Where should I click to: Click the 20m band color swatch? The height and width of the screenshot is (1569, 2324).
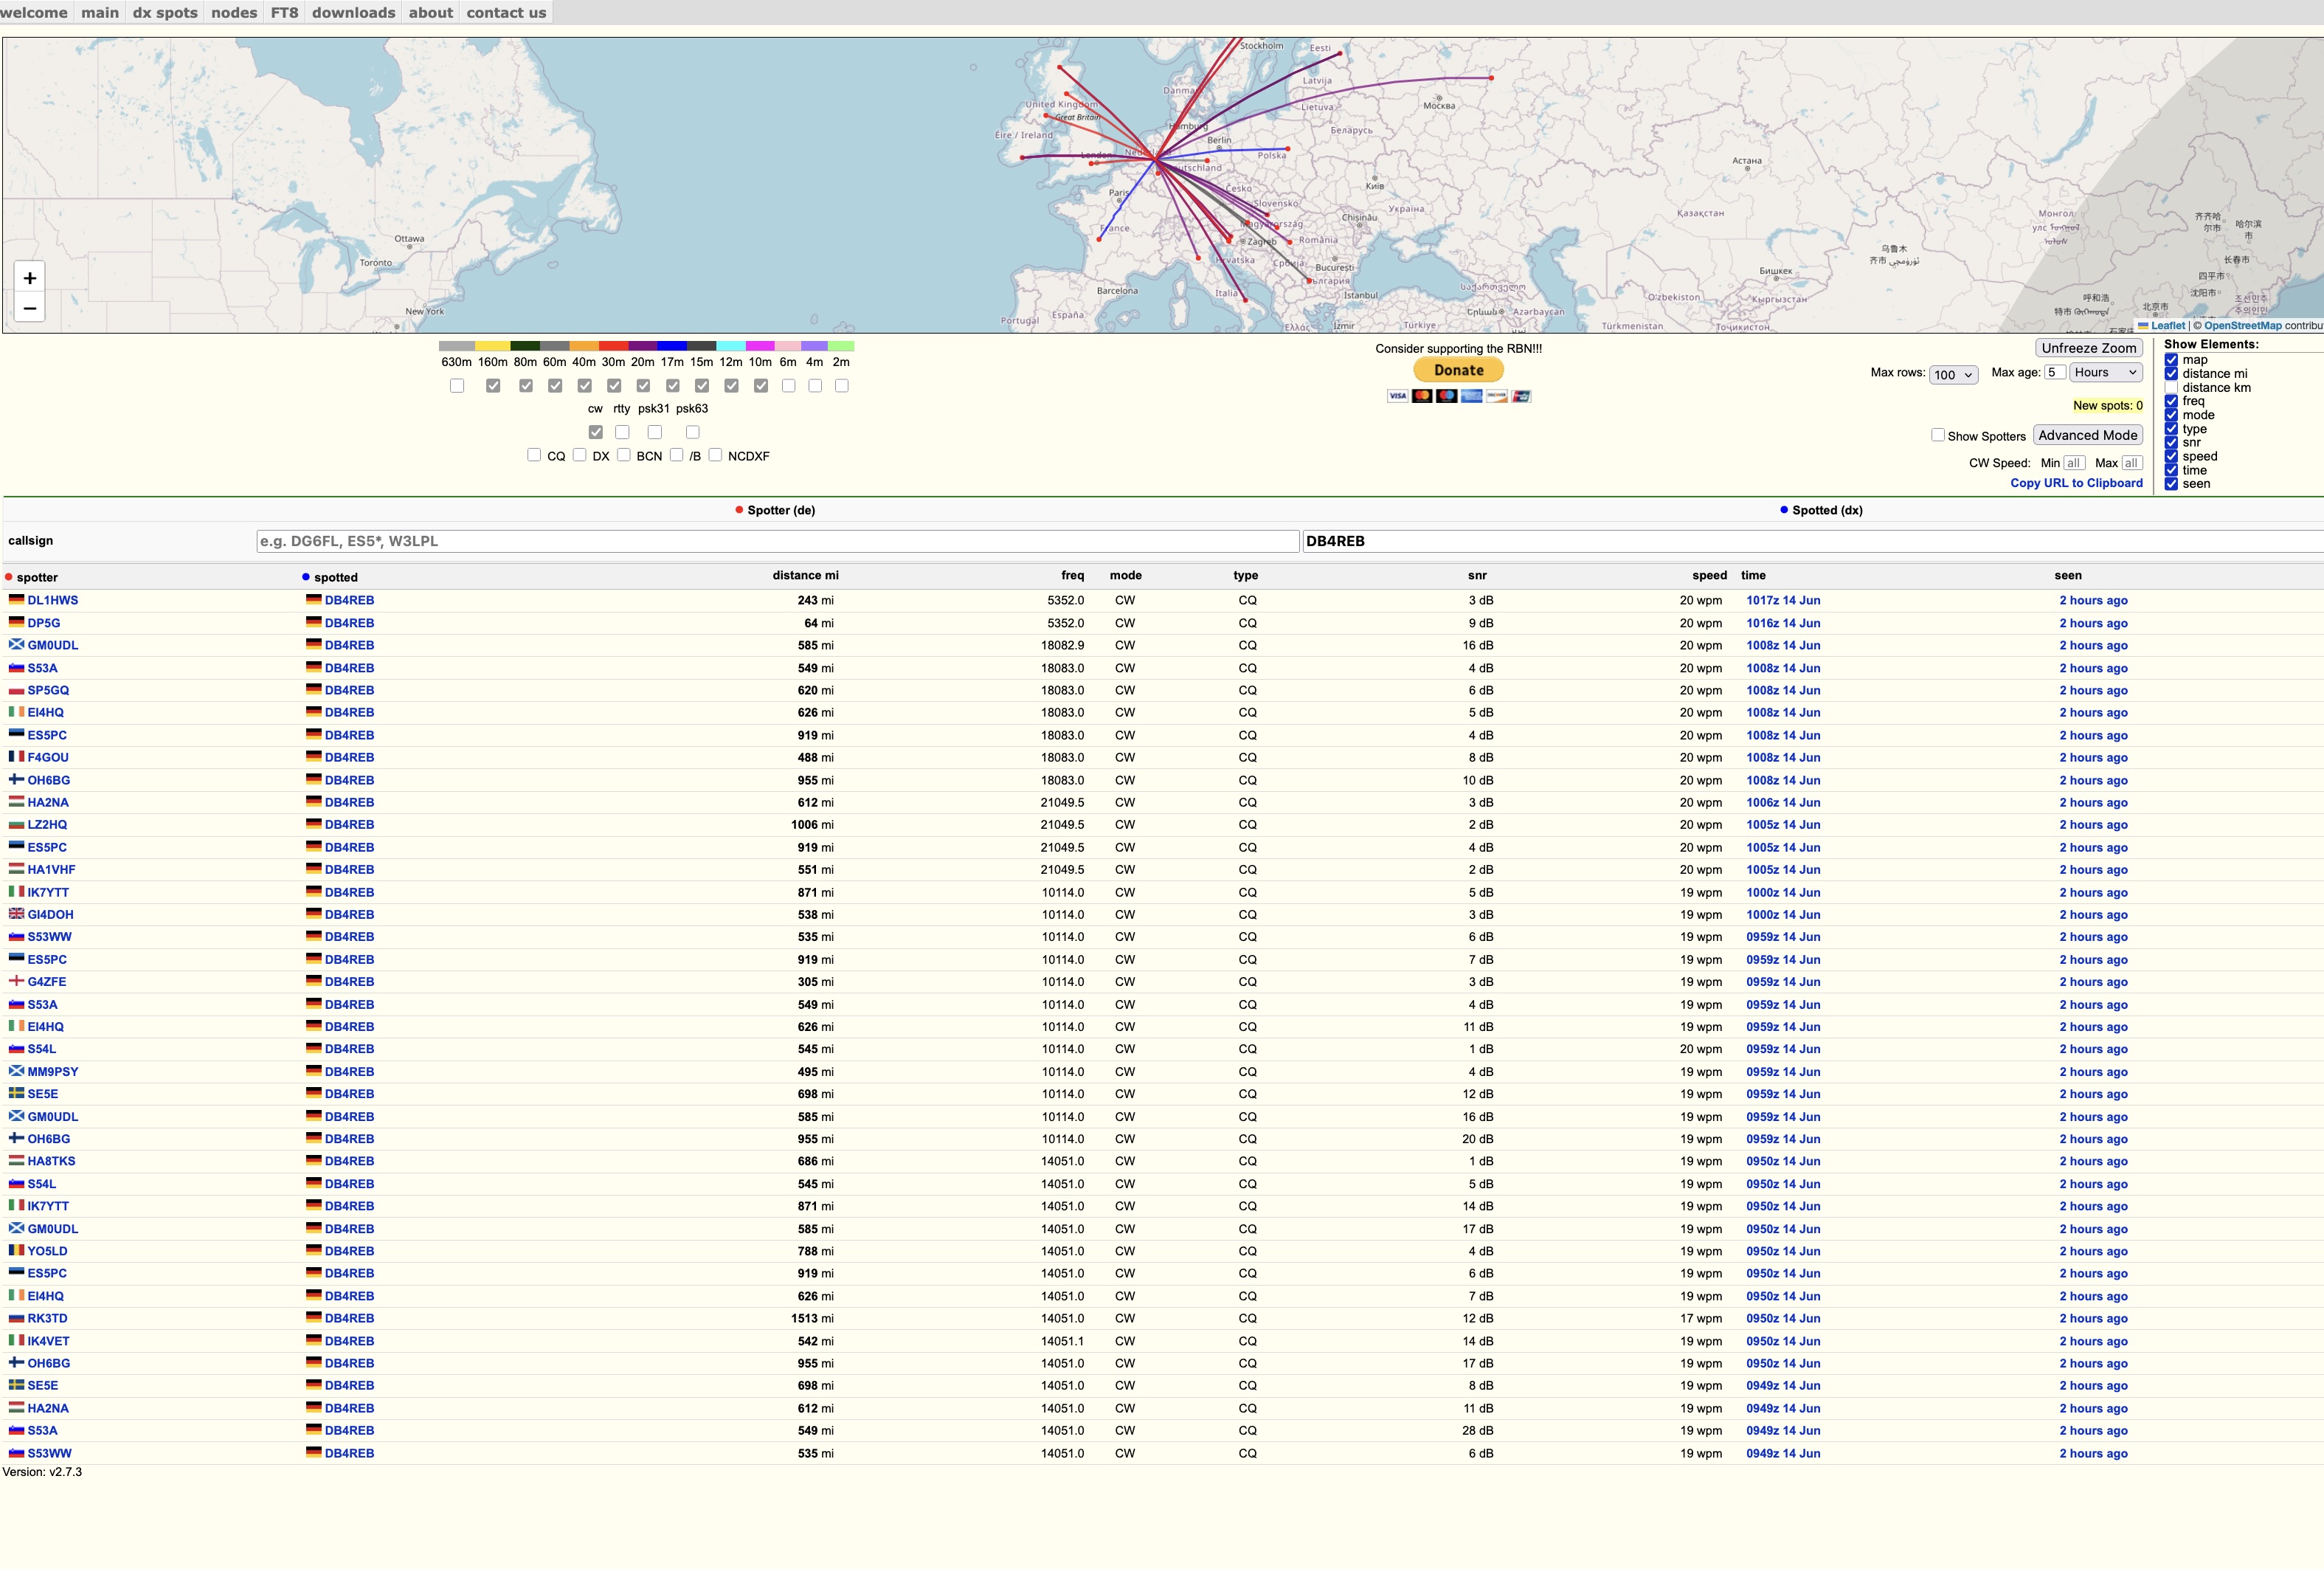[643, 346]
